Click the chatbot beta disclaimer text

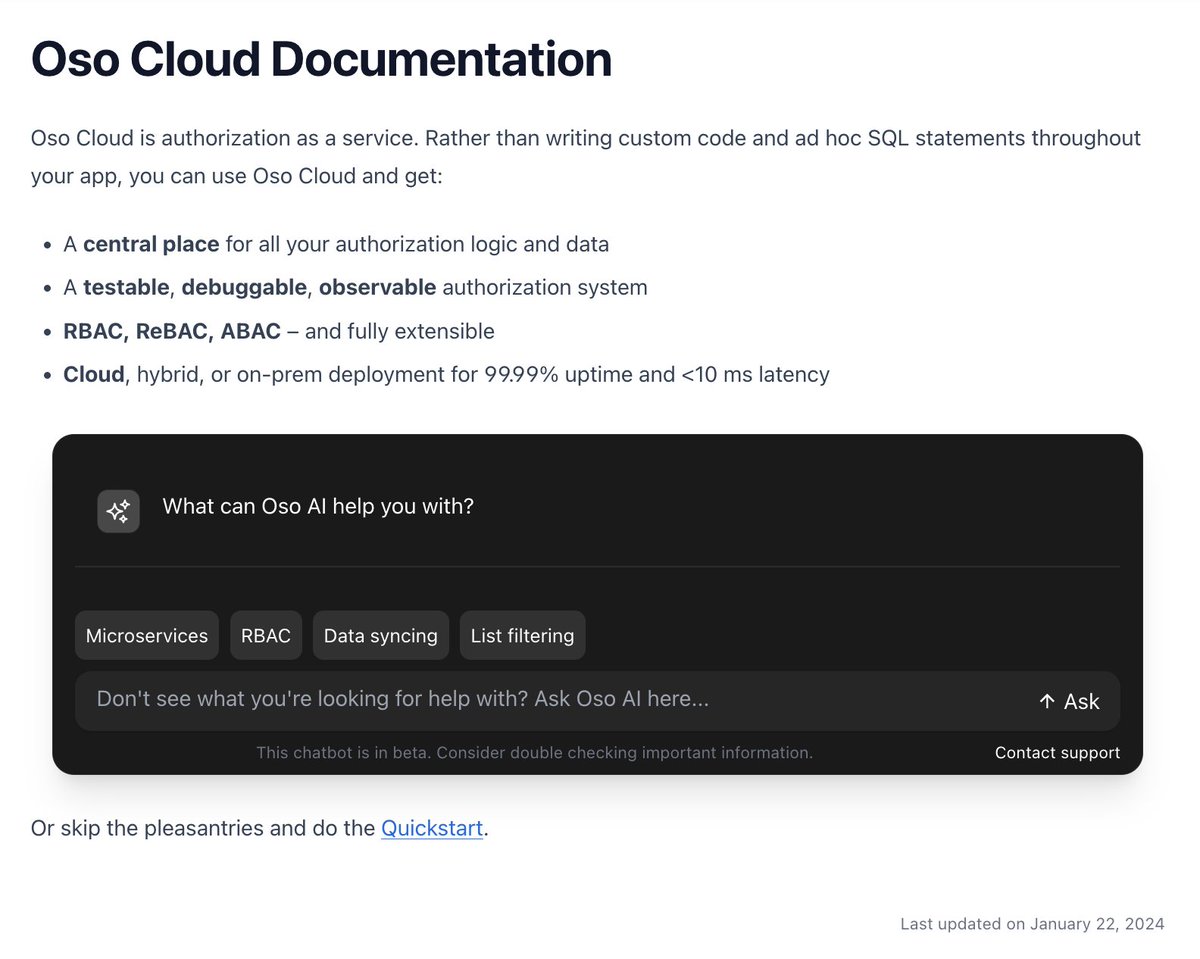[x=534, y=753]
